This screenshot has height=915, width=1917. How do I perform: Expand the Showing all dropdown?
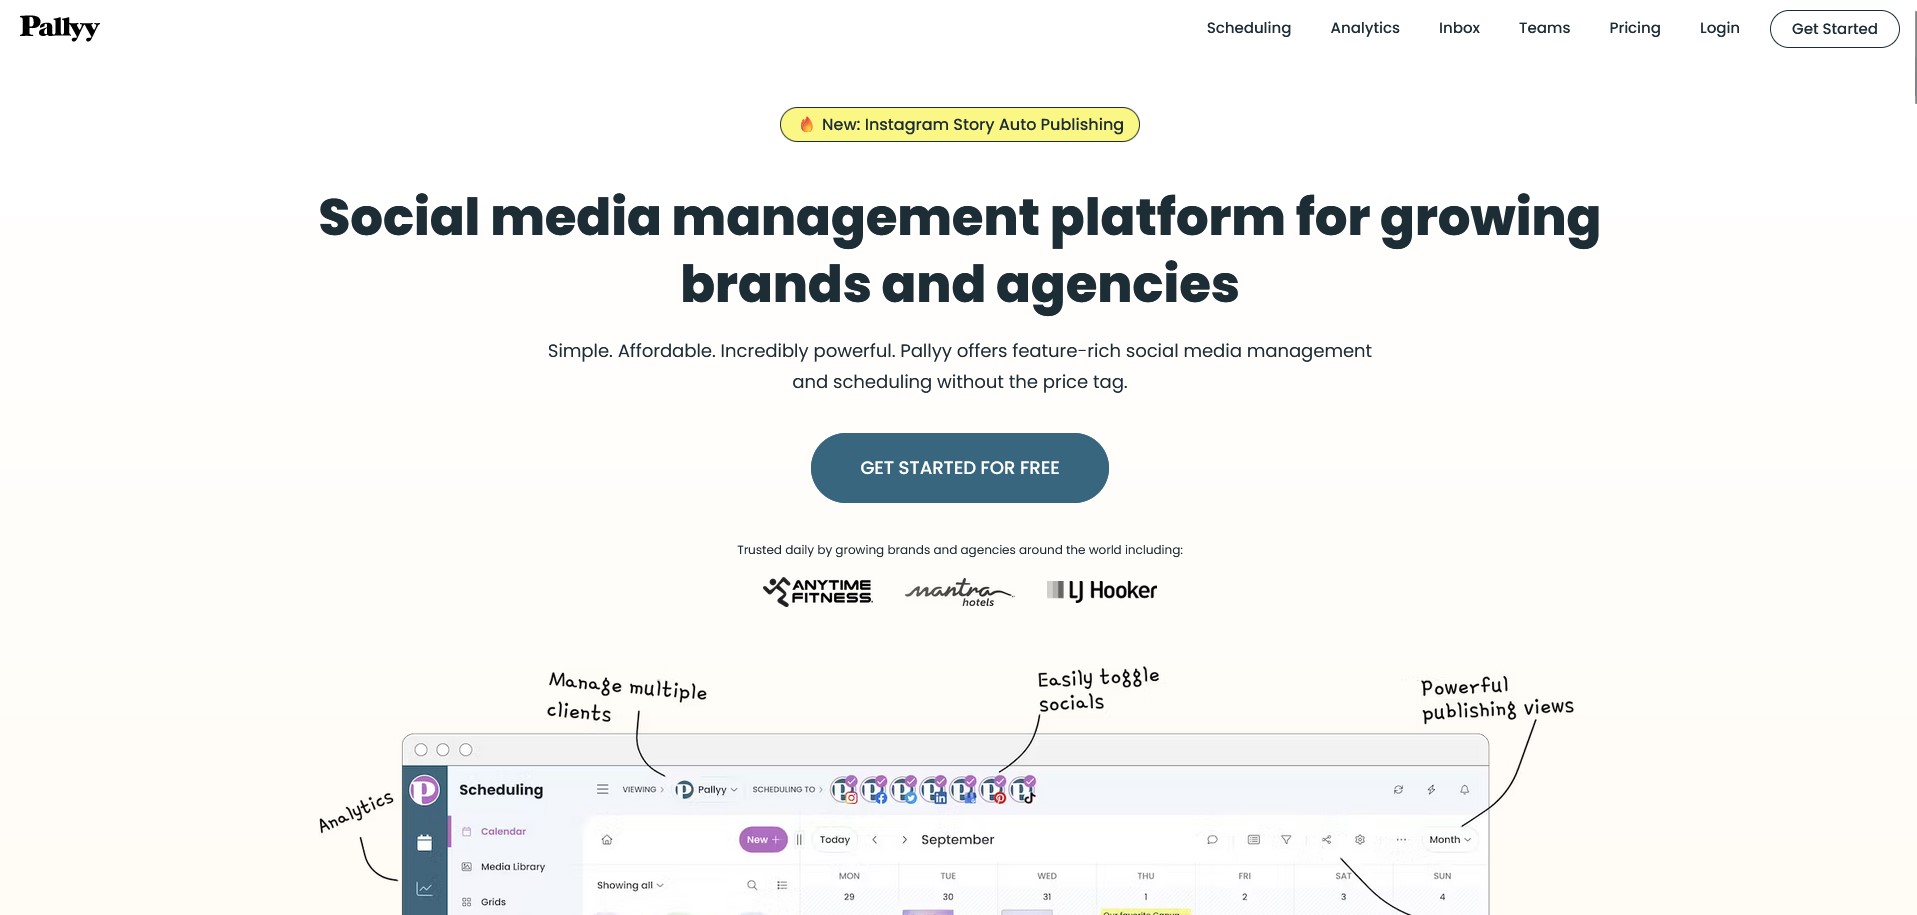630,885
